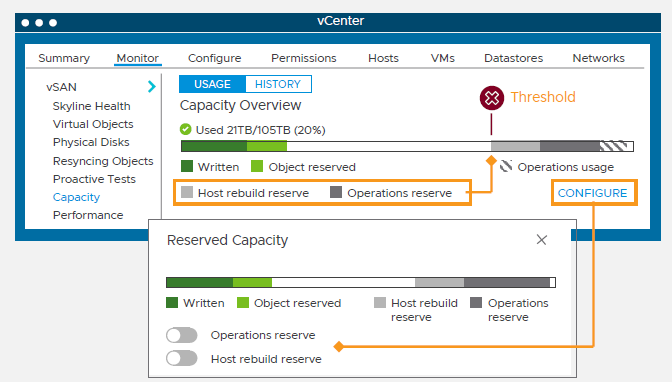Open the Datastores tab

pos(513,58)
